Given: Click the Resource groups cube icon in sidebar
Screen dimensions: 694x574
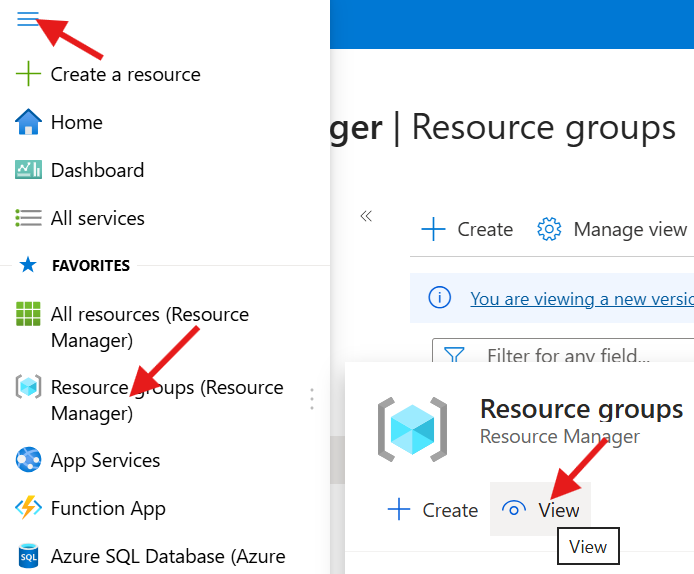Looking at the screenshot, I should pyautogui.click(x=28, y=387).
